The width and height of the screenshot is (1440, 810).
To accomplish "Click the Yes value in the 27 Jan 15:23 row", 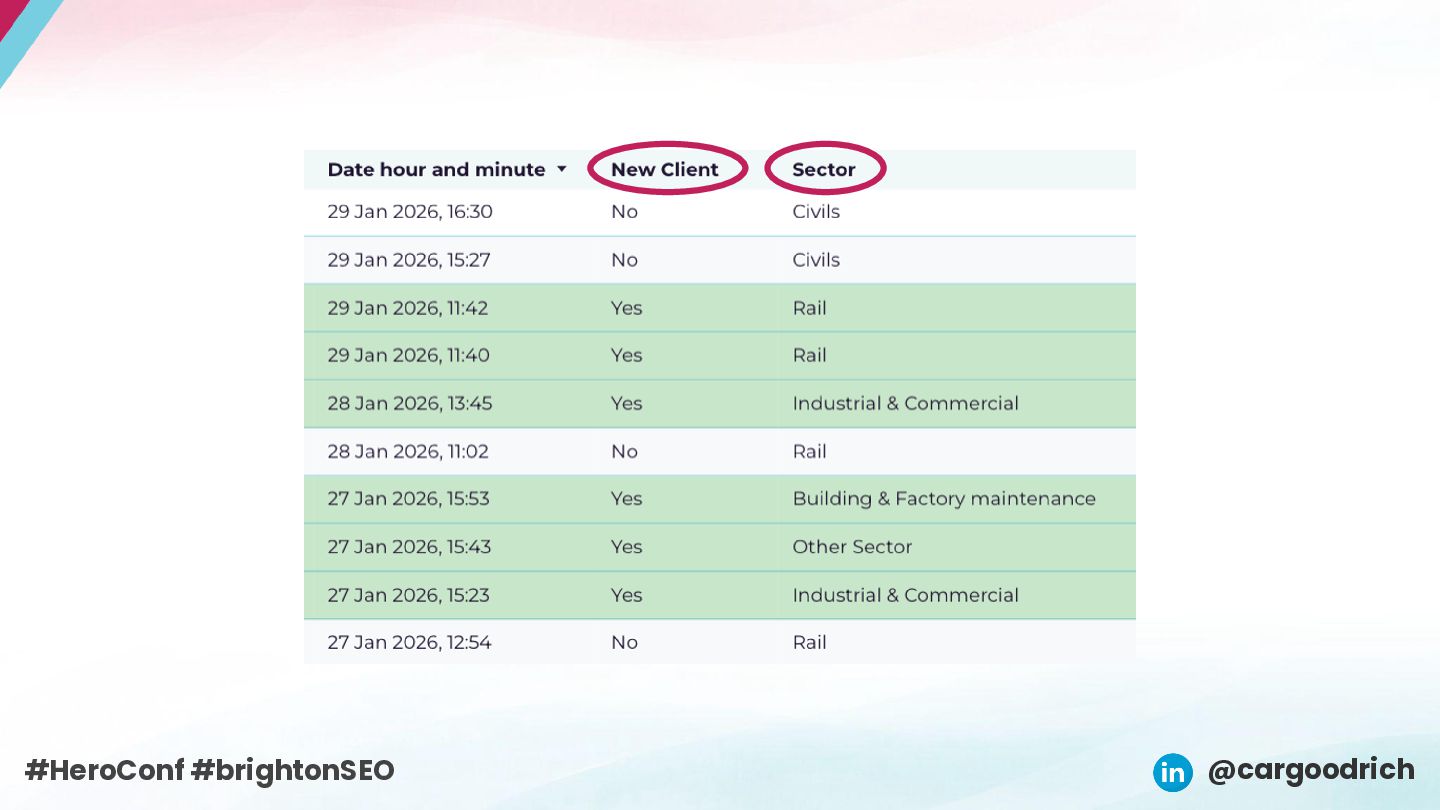I will pos(626,595).
